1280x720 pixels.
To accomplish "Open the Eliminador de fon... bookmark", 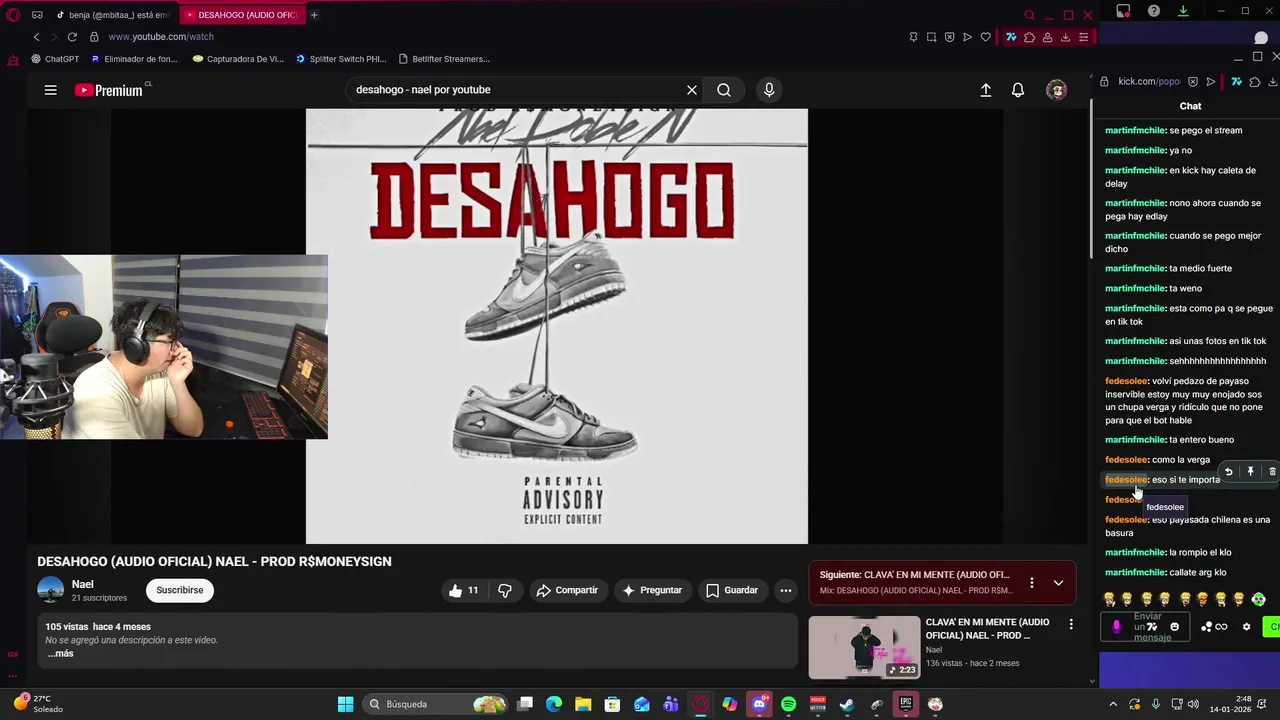I will [x=134, y=59].
